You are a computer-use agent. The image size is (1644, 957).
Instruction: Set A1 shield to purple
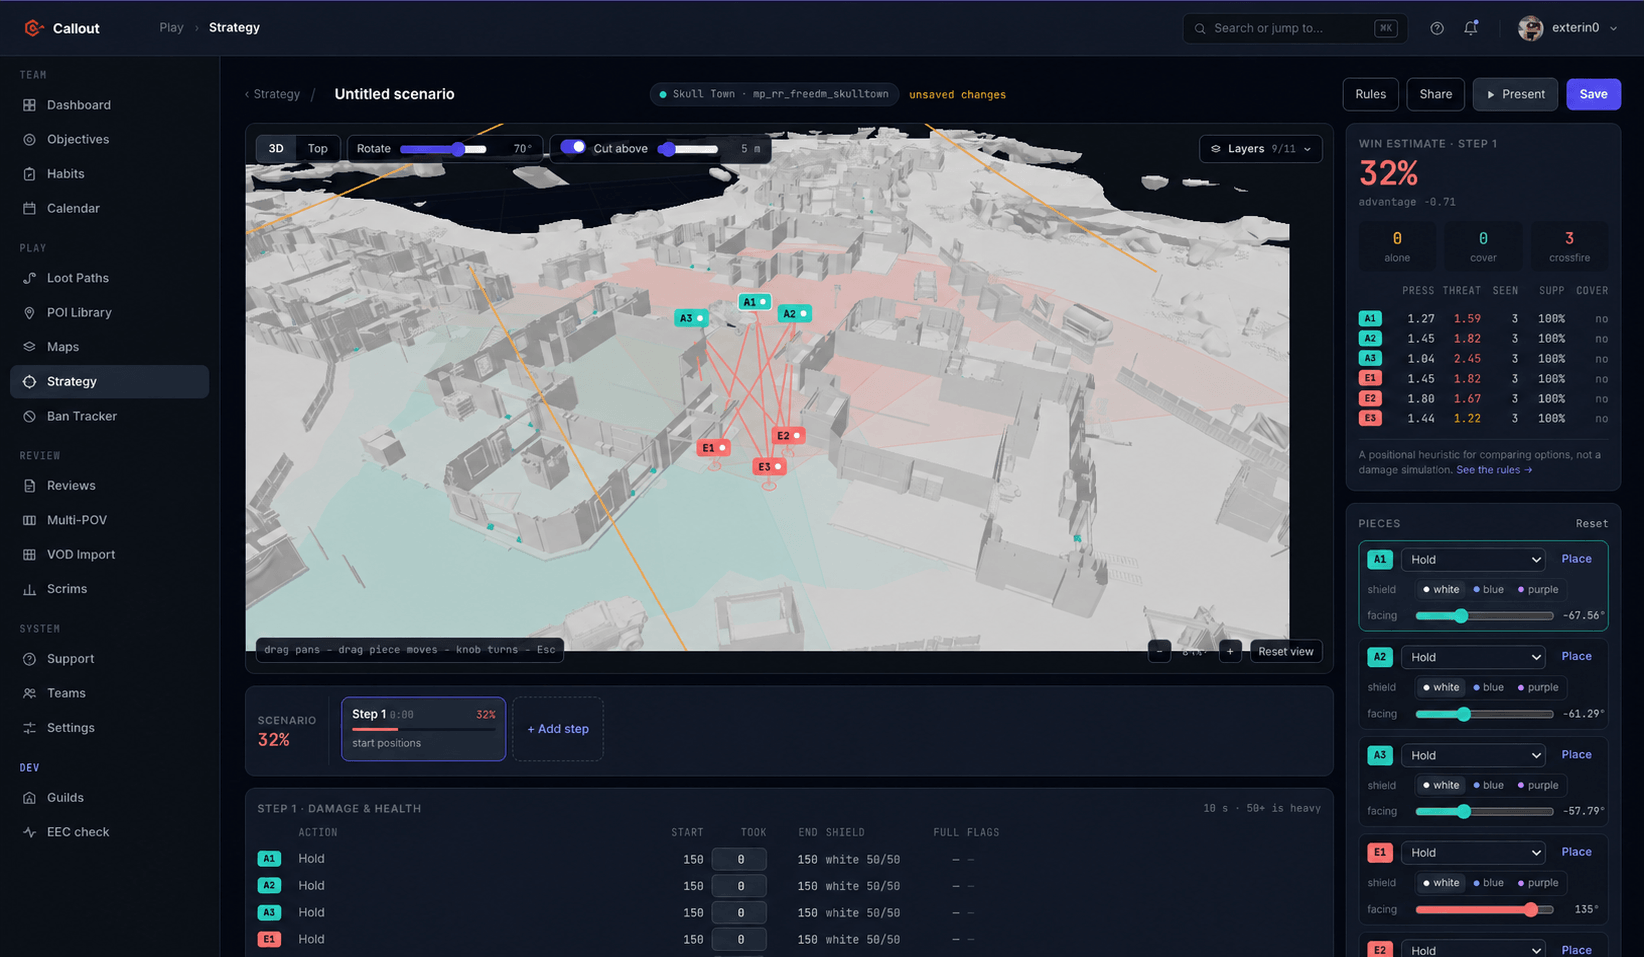[1538, 589]
